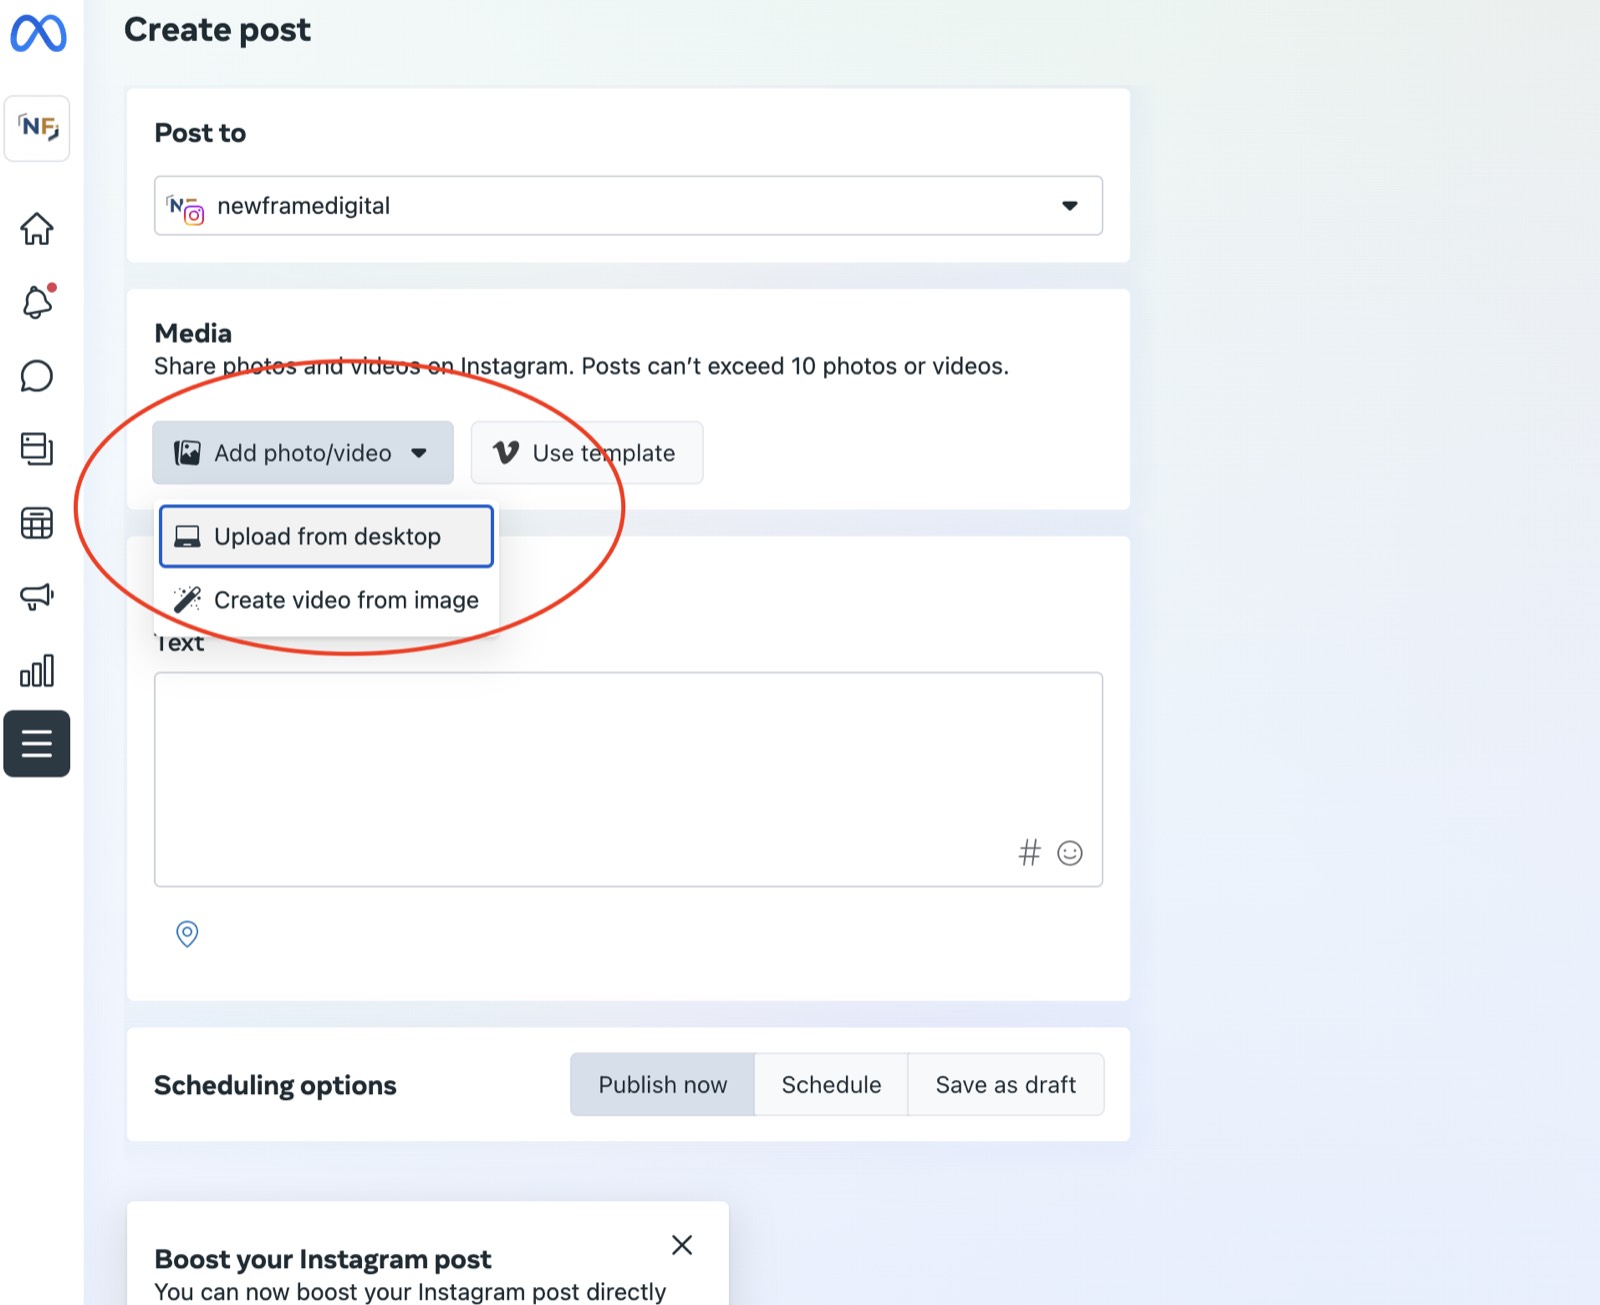The width and height of the screenshot is (1600, 1305).
Task: Open the Ads megaphone icon
Action: point(37,597)
